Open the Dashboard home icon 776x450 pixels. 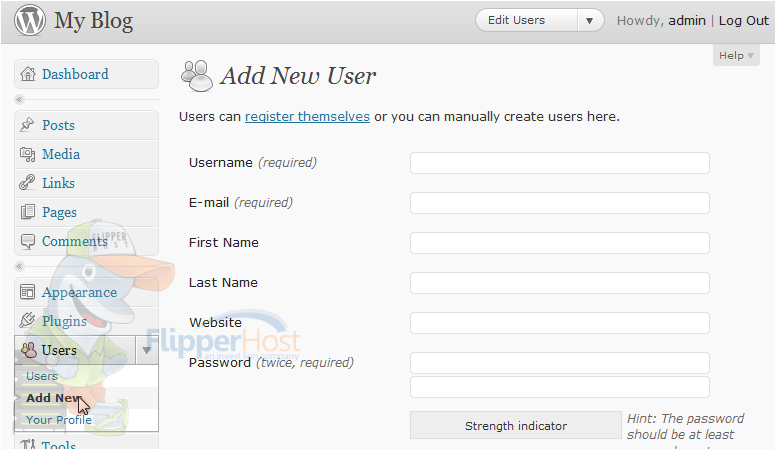pos(28,74)
